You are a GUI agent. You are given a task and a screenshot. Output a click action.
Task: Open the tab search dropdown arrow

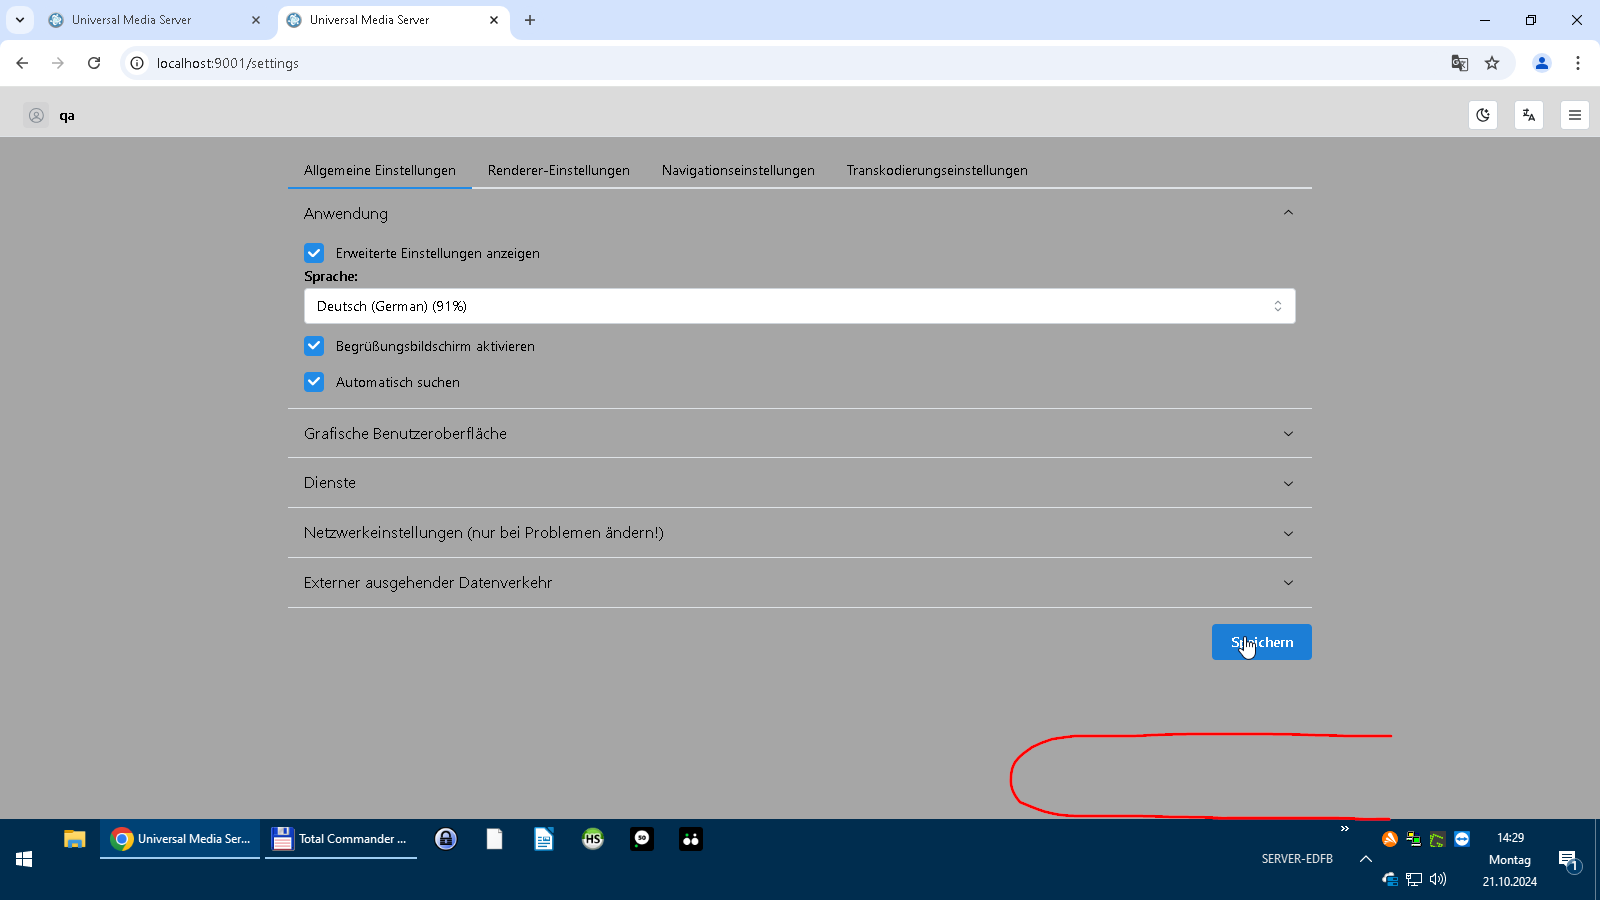[20, 20]
